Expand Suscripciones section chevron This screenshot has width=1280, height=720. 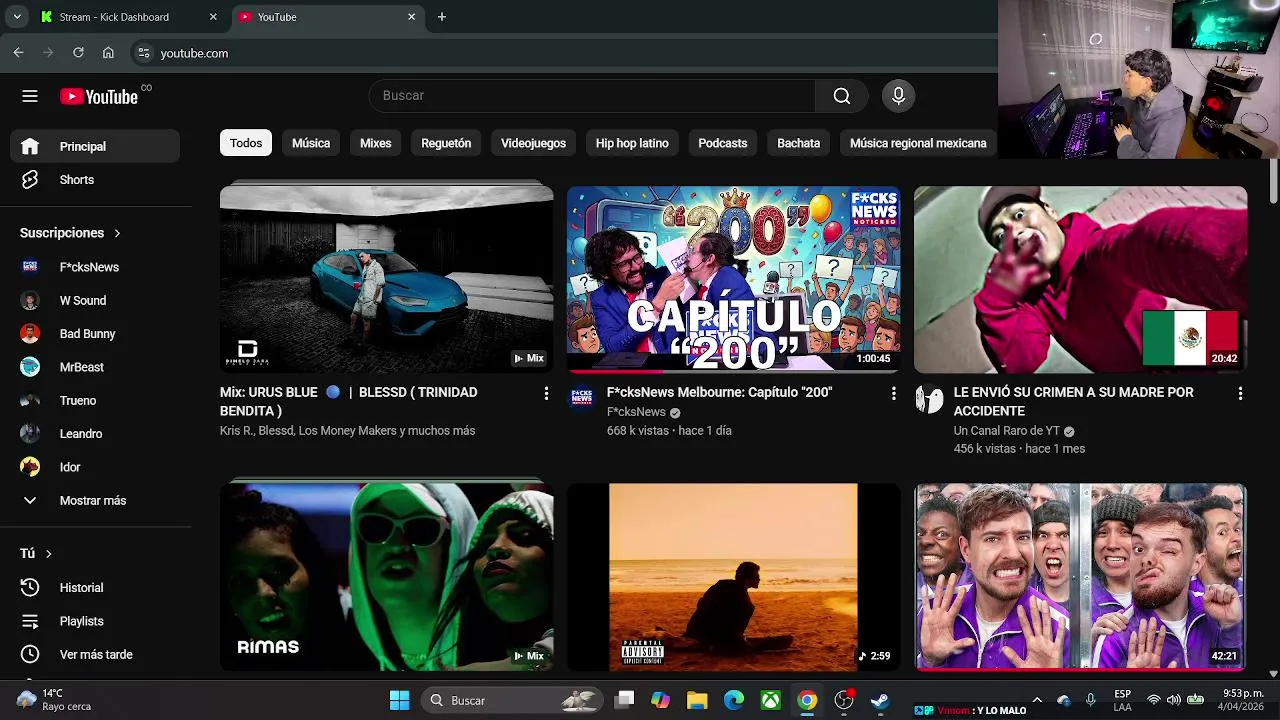point(117,233)
